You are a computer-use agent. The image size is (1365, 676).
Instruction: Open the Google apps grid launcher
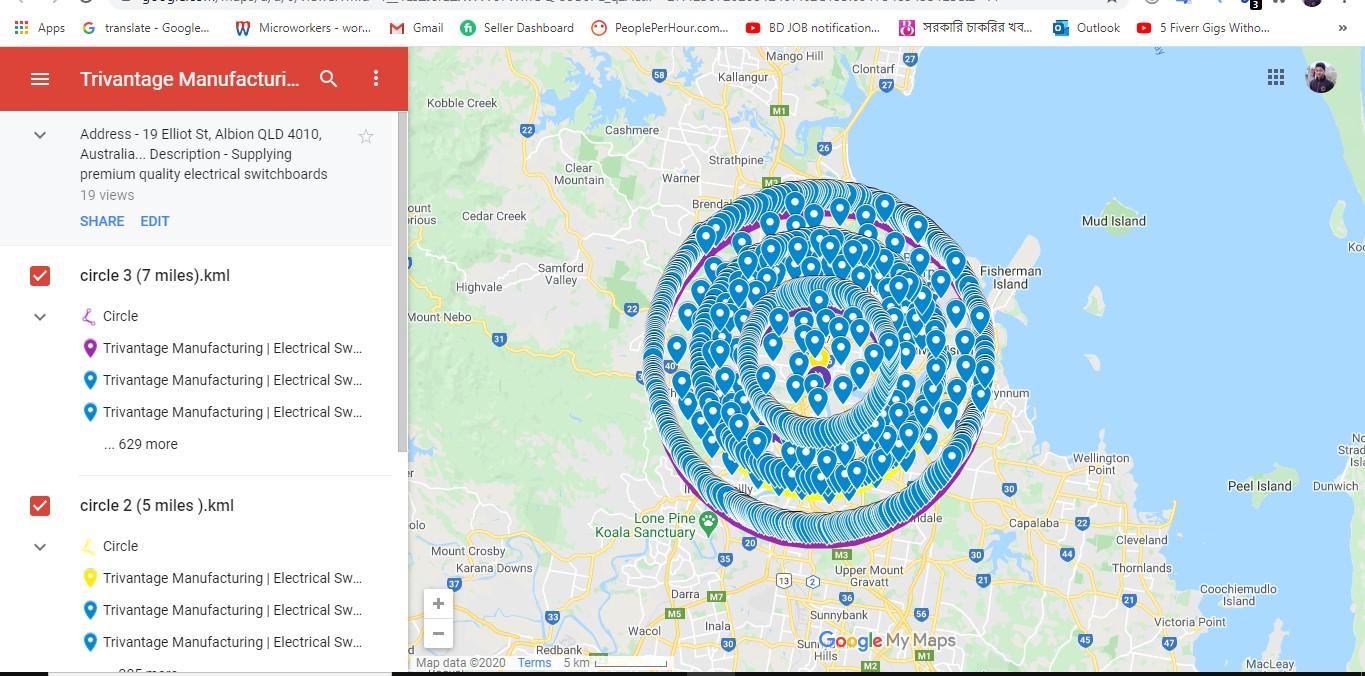click(1276, 77)
